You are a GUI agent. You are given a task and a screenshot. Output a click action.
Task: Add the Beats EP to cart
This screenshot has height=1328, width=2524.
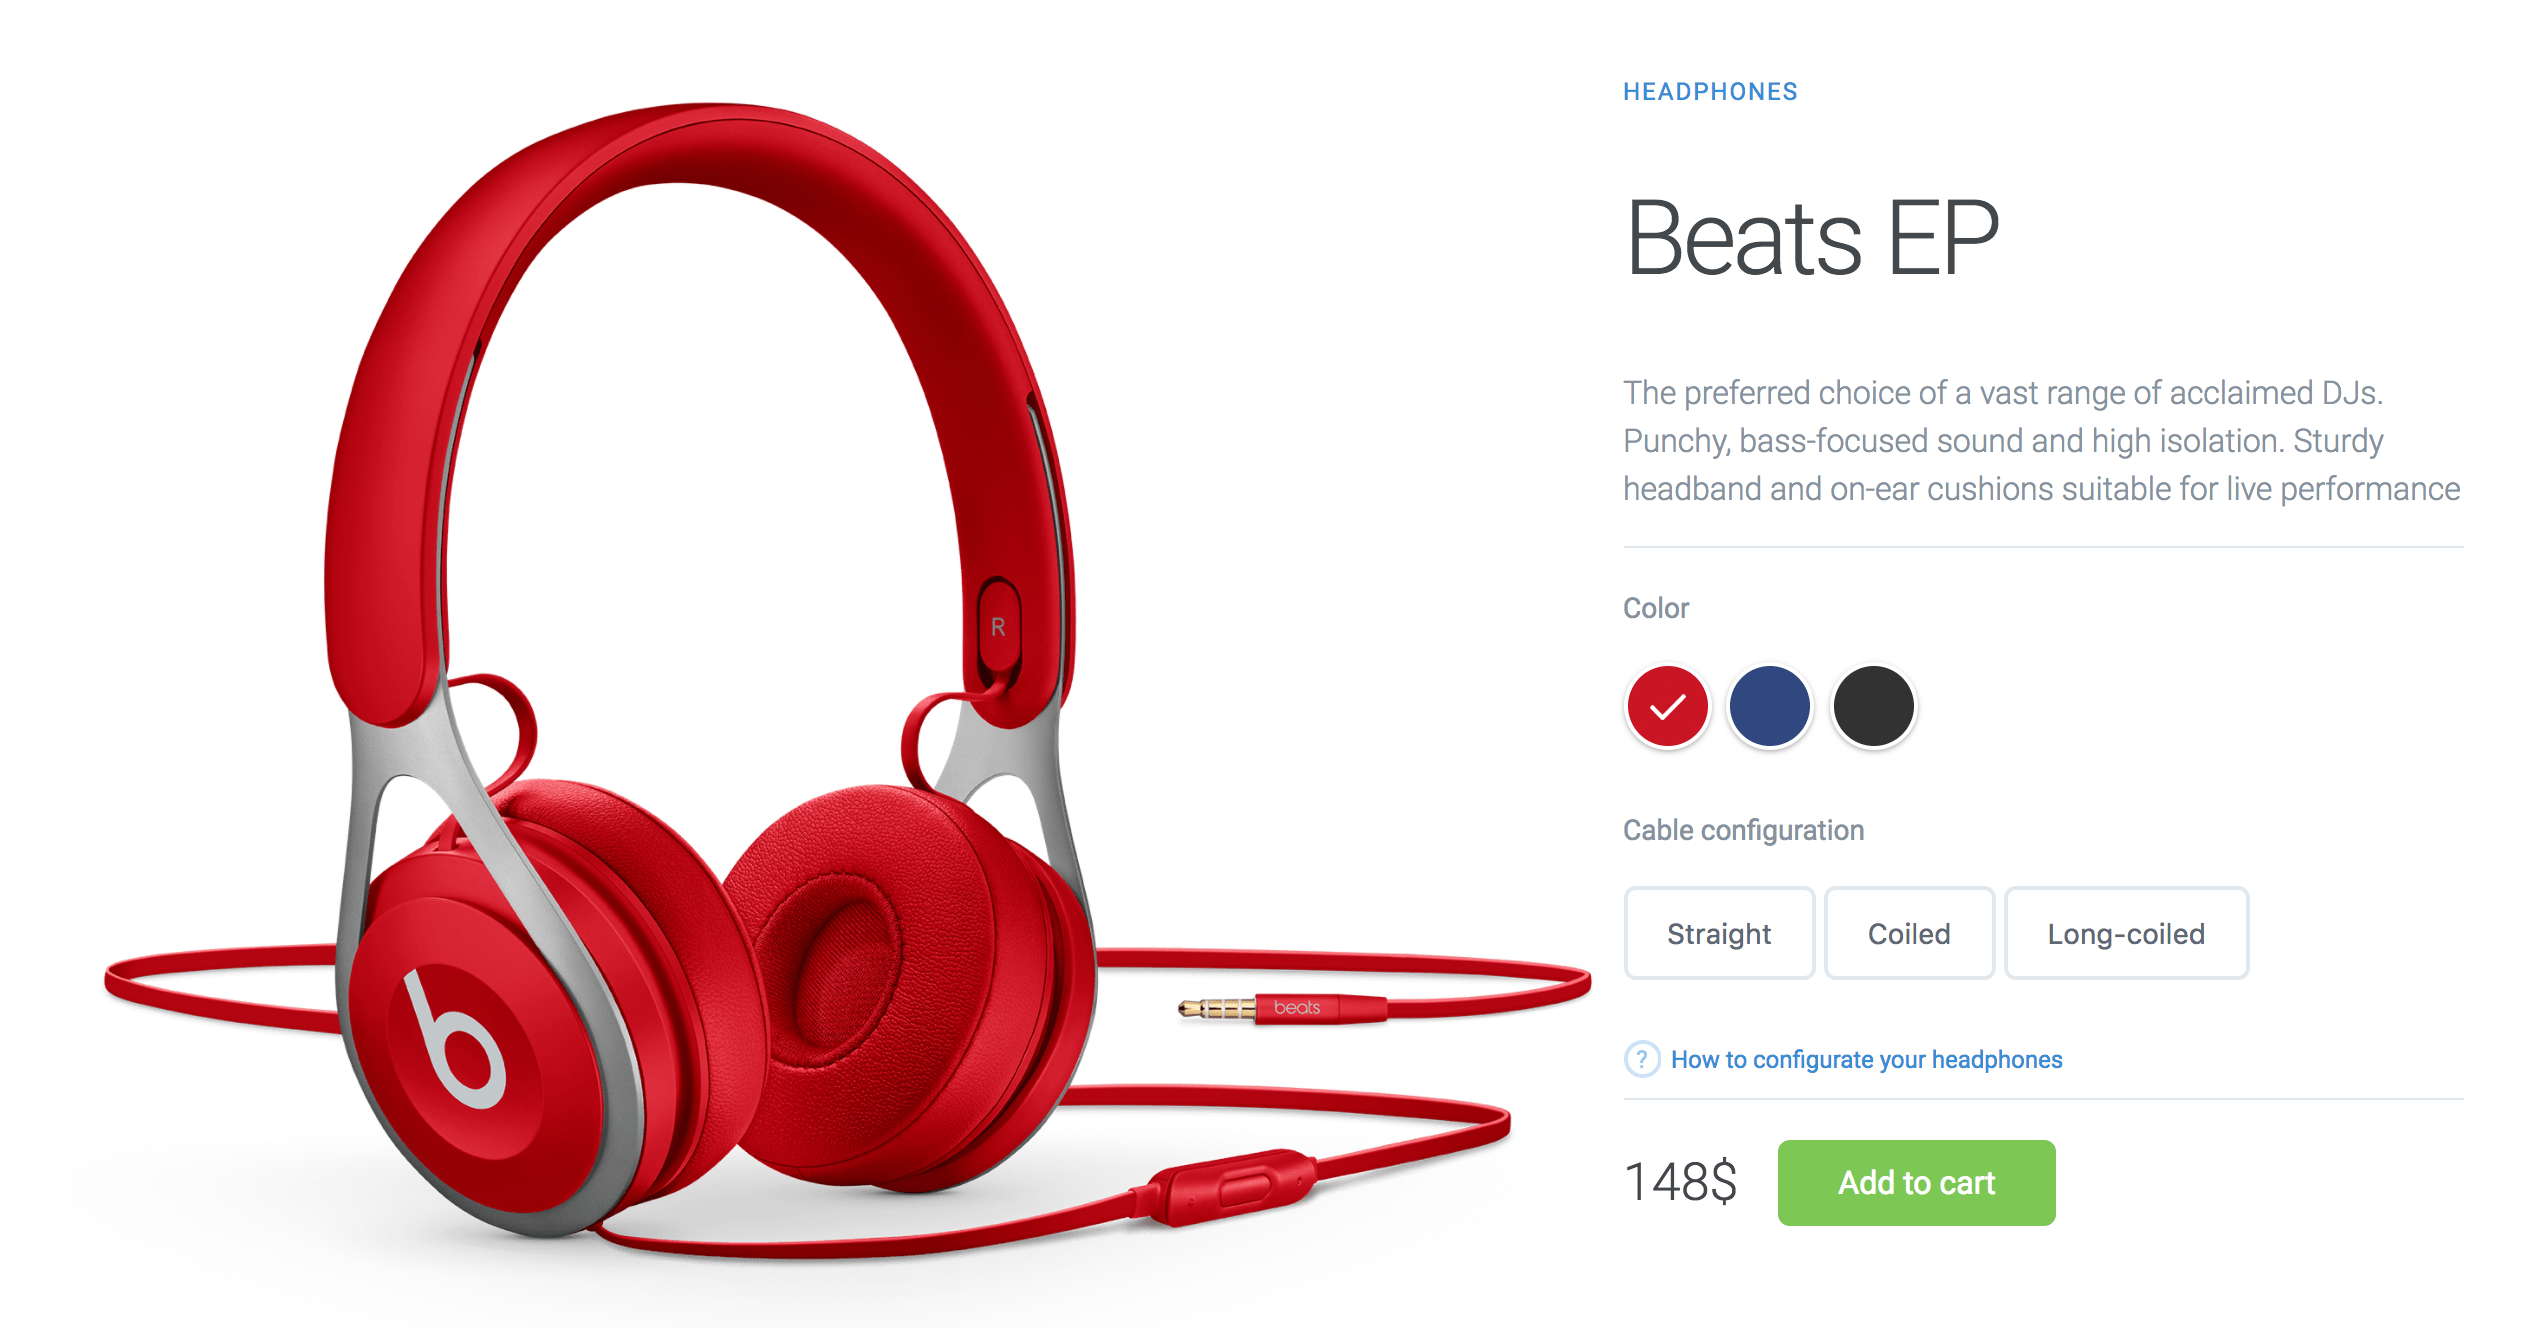tap(1916, 1182)
